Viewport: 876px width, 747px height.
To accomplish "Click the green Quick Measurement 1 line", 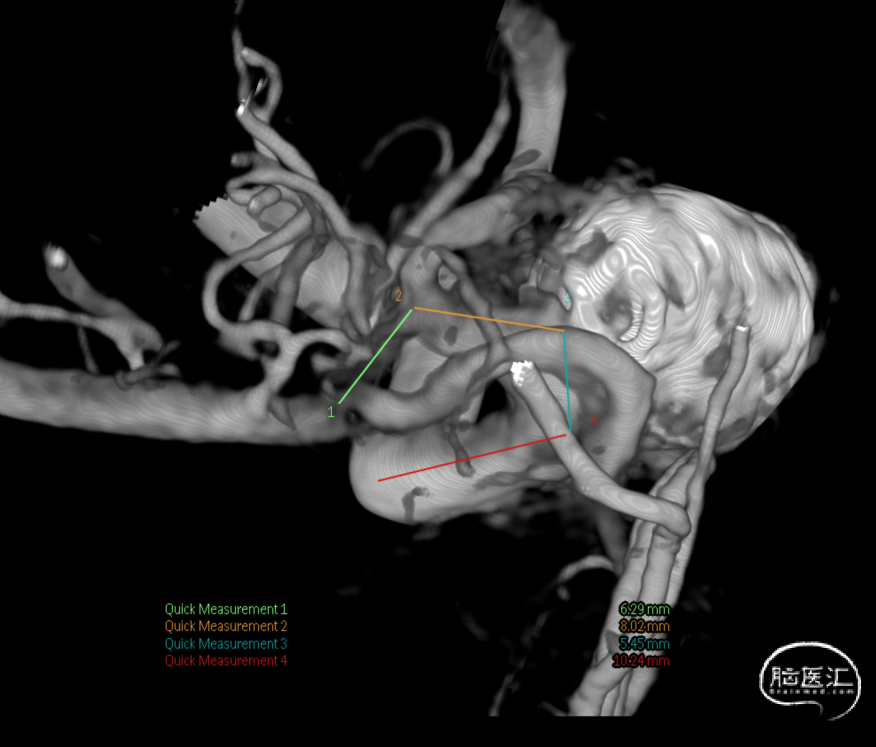I will coord(375,357).
